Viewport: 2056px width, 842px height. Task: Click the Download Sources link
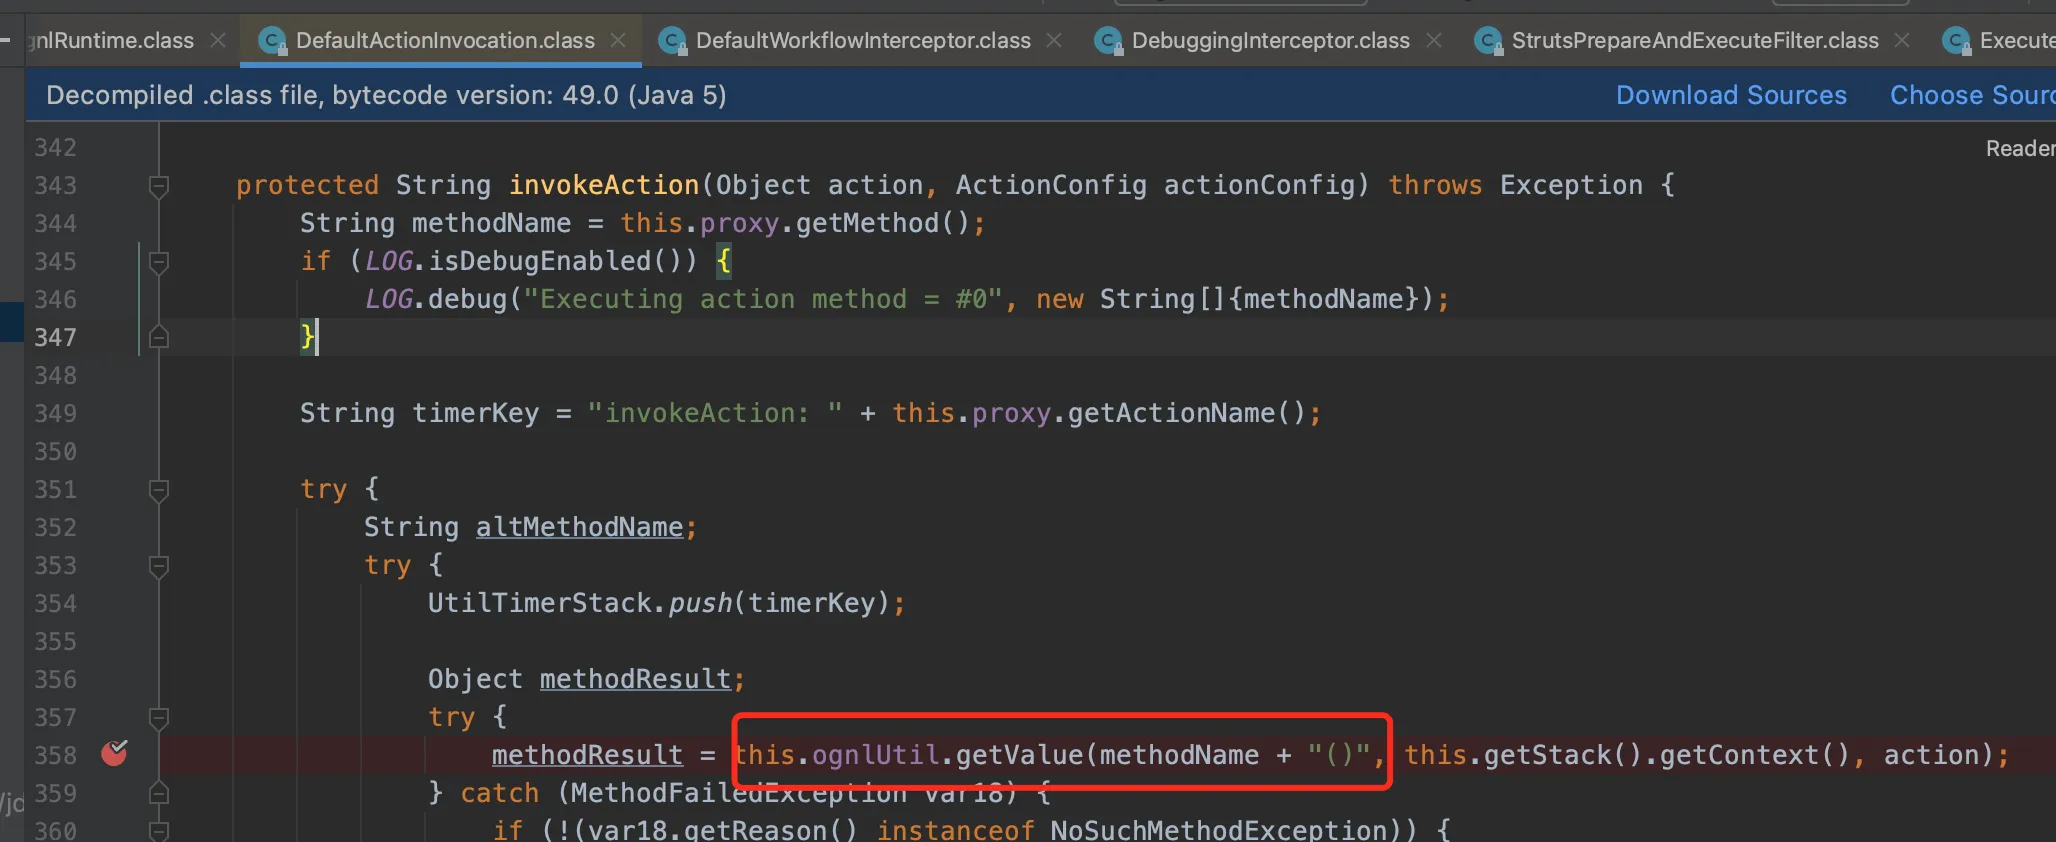[x=1731, y=95]
